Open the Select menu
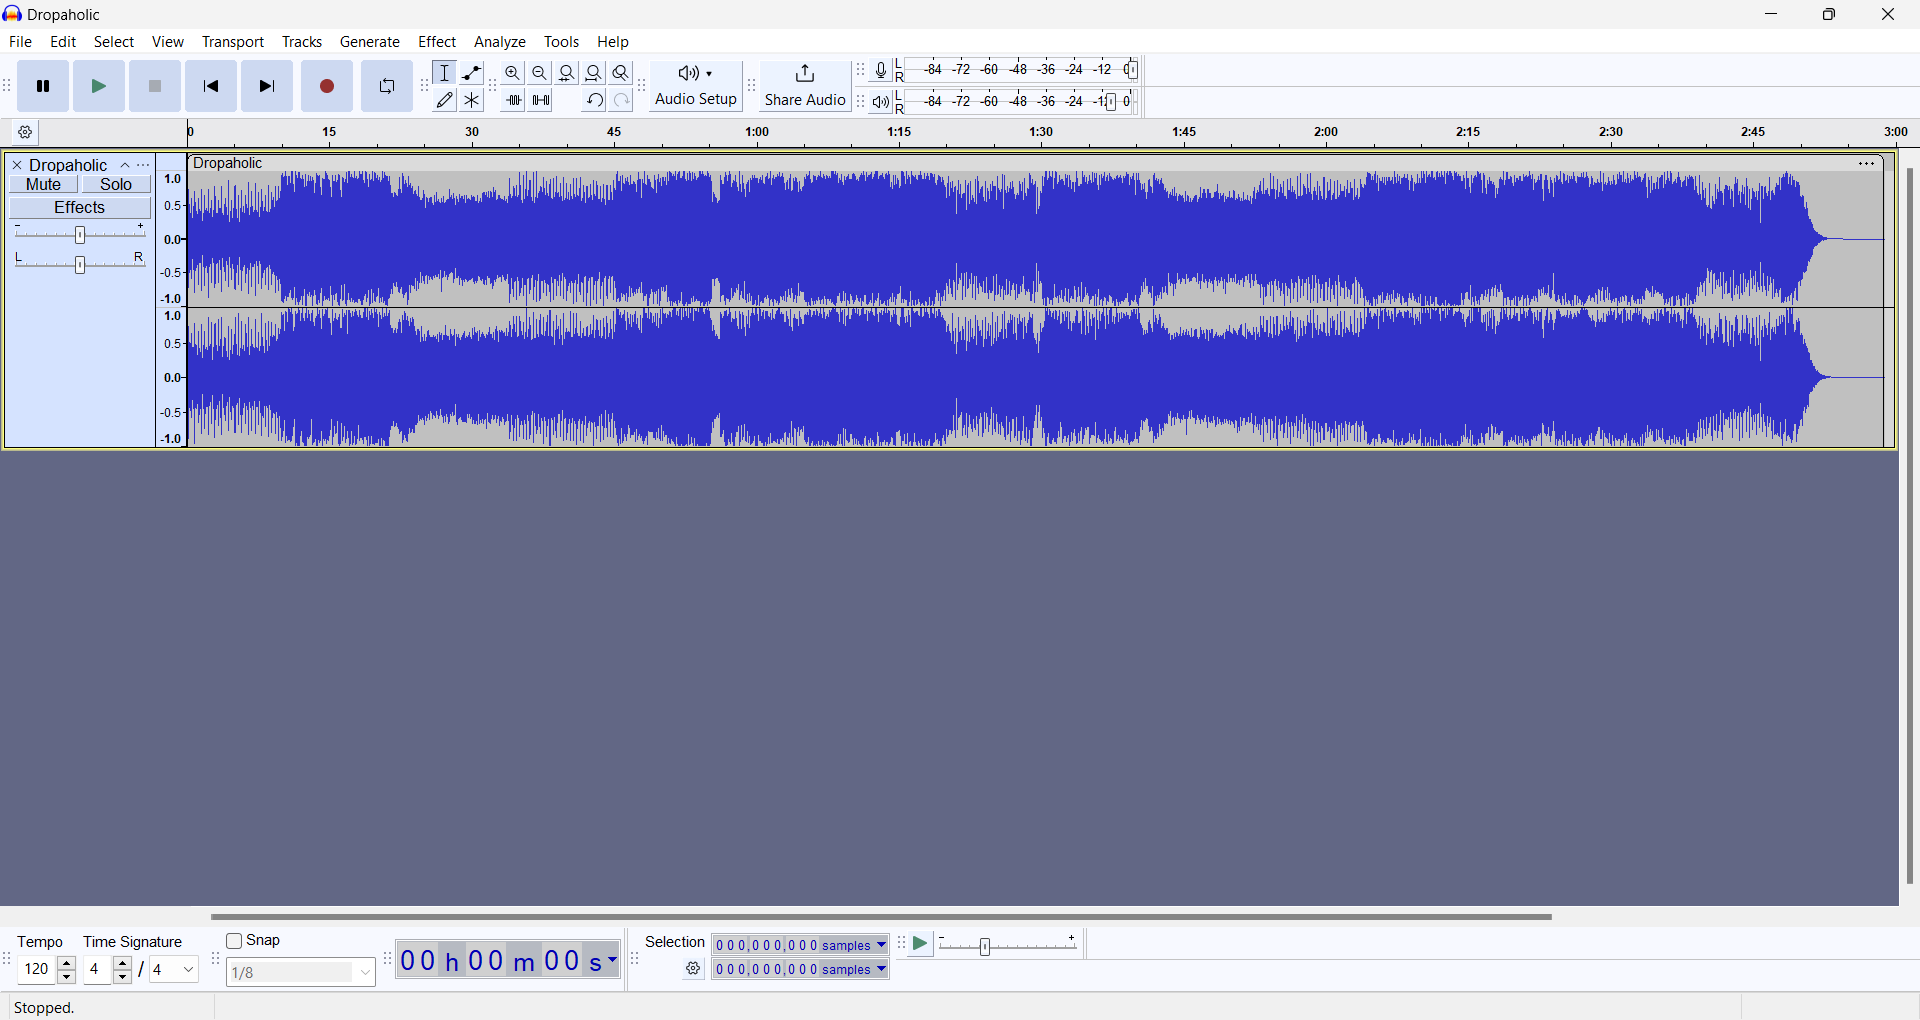 115,42
